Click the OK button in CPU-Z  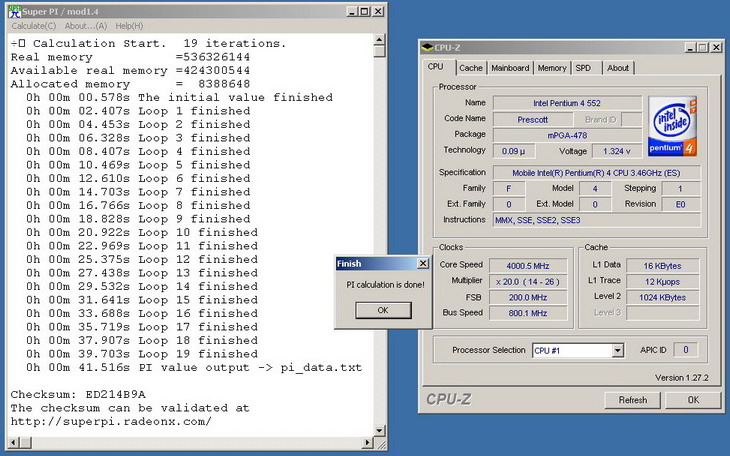[x=693, y=400]
